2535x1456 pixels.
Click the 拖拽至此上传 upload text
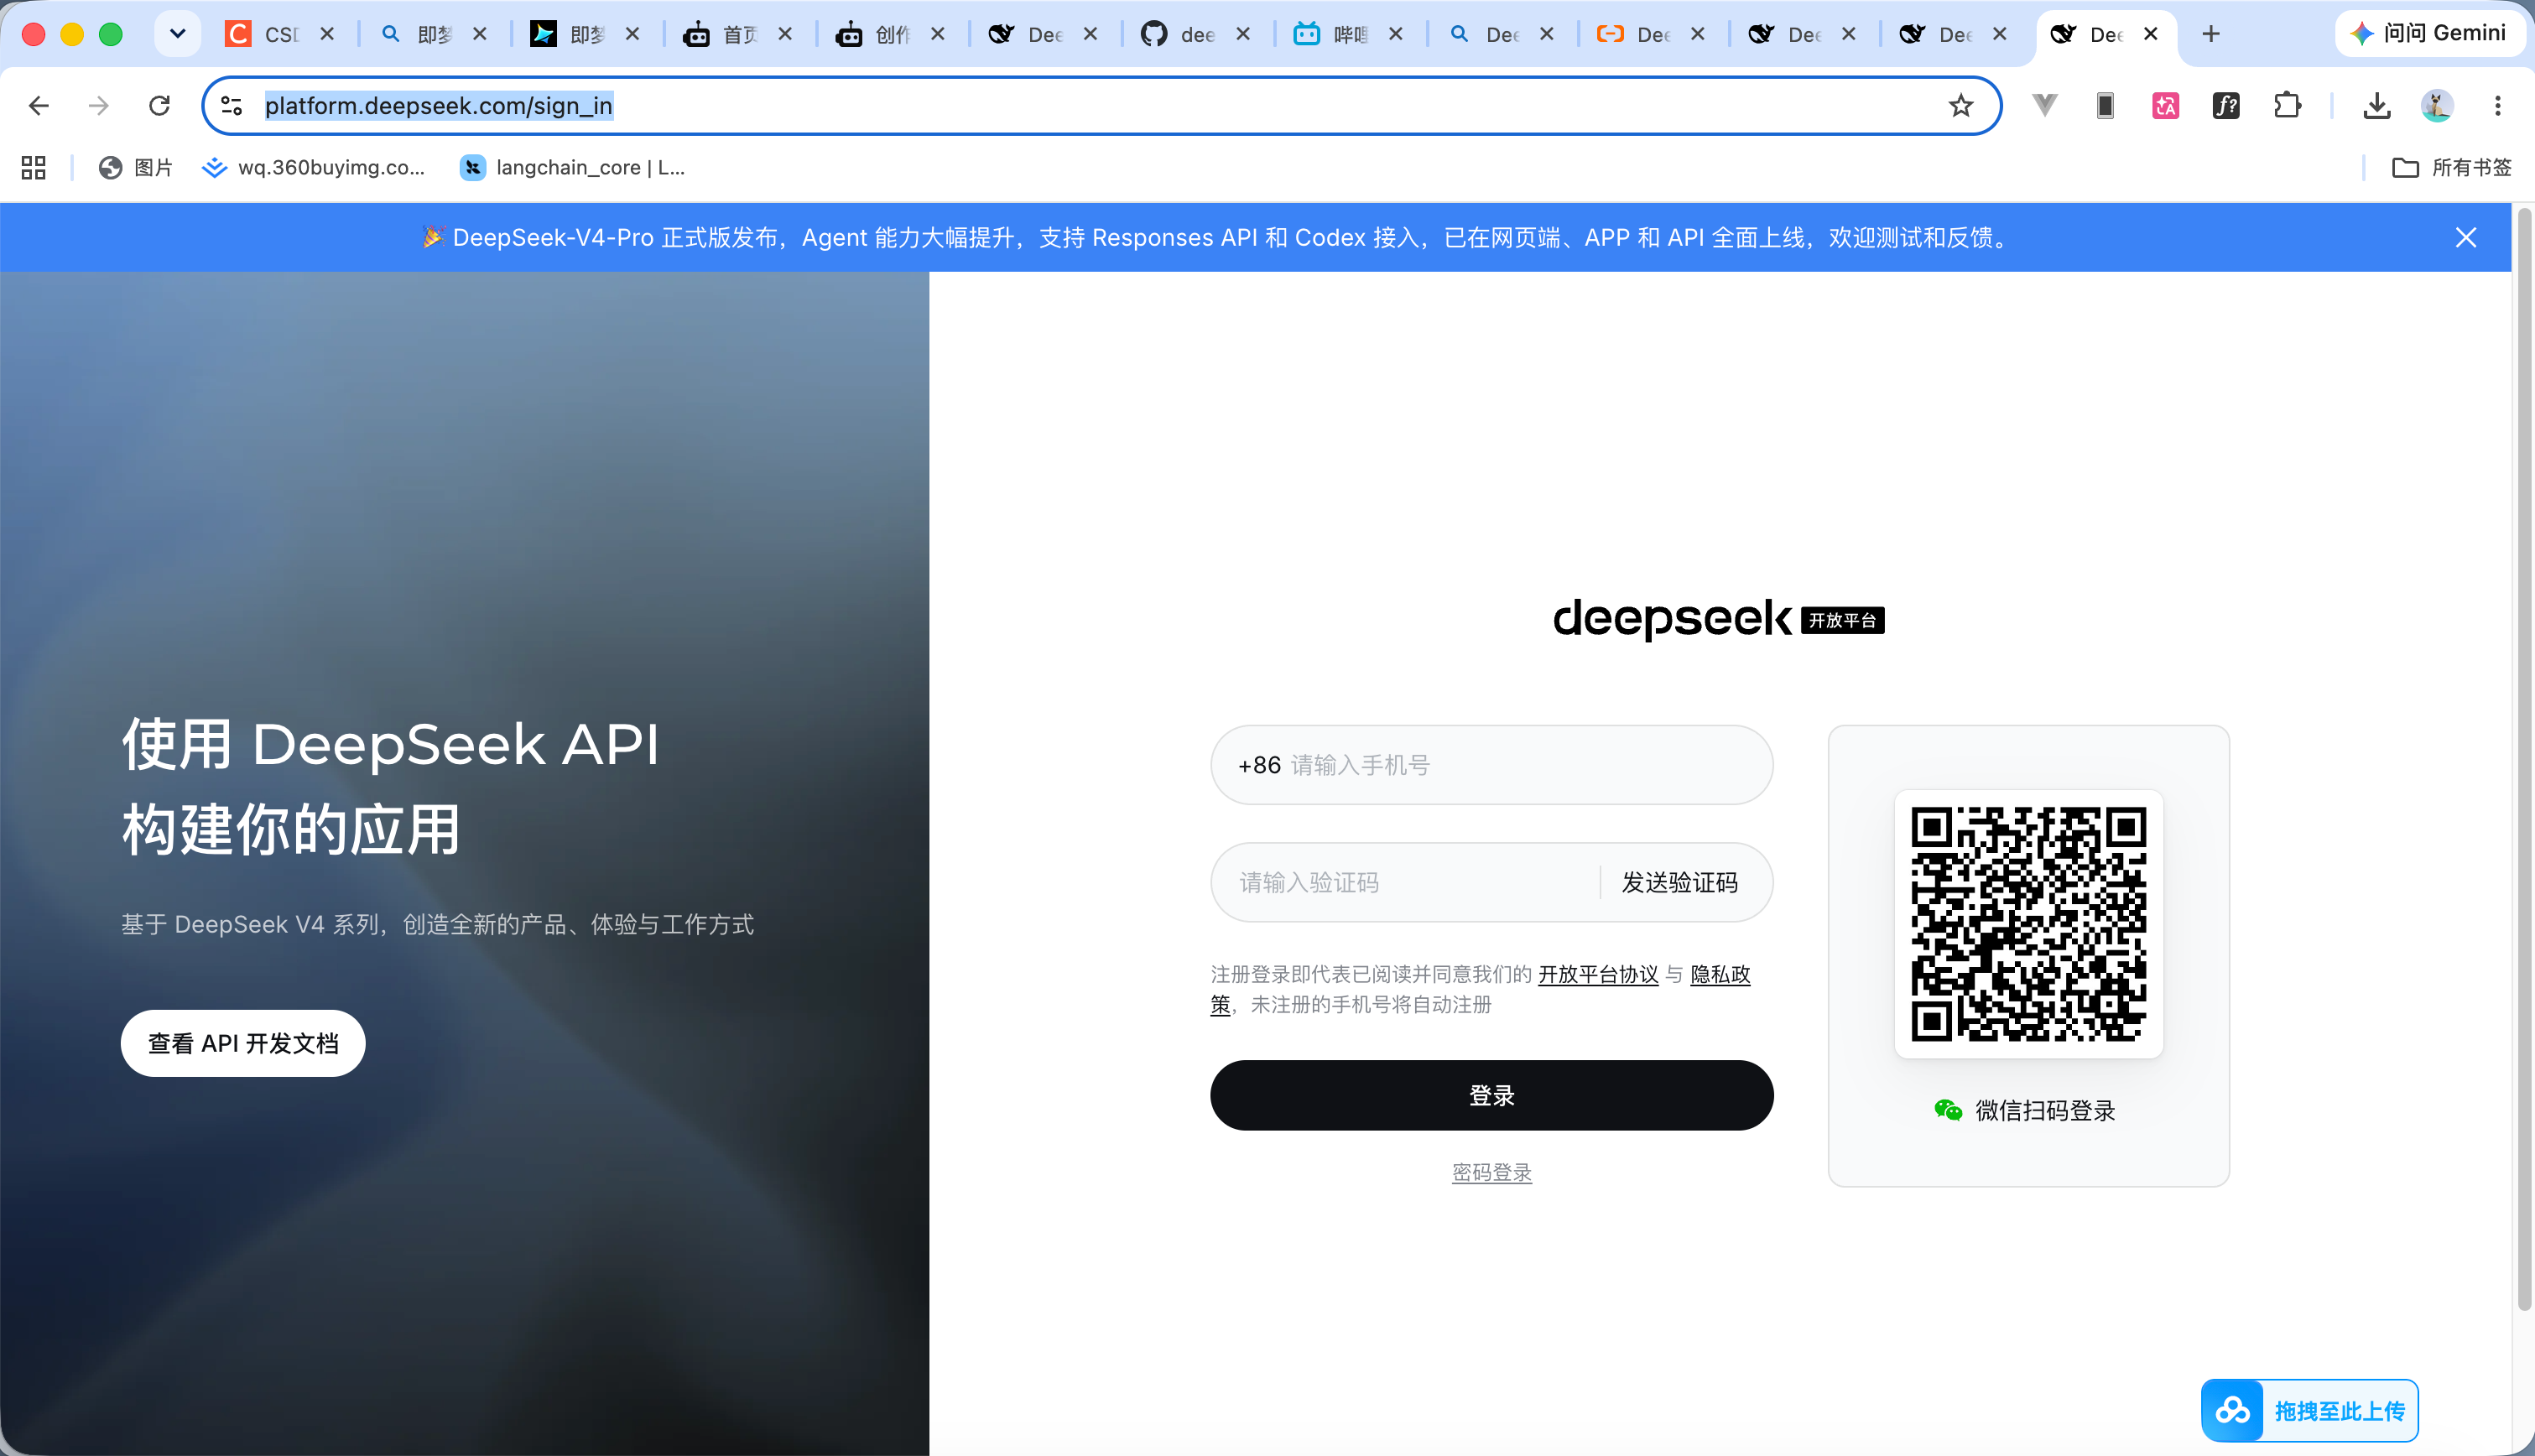click(x=2339, y=1411)
